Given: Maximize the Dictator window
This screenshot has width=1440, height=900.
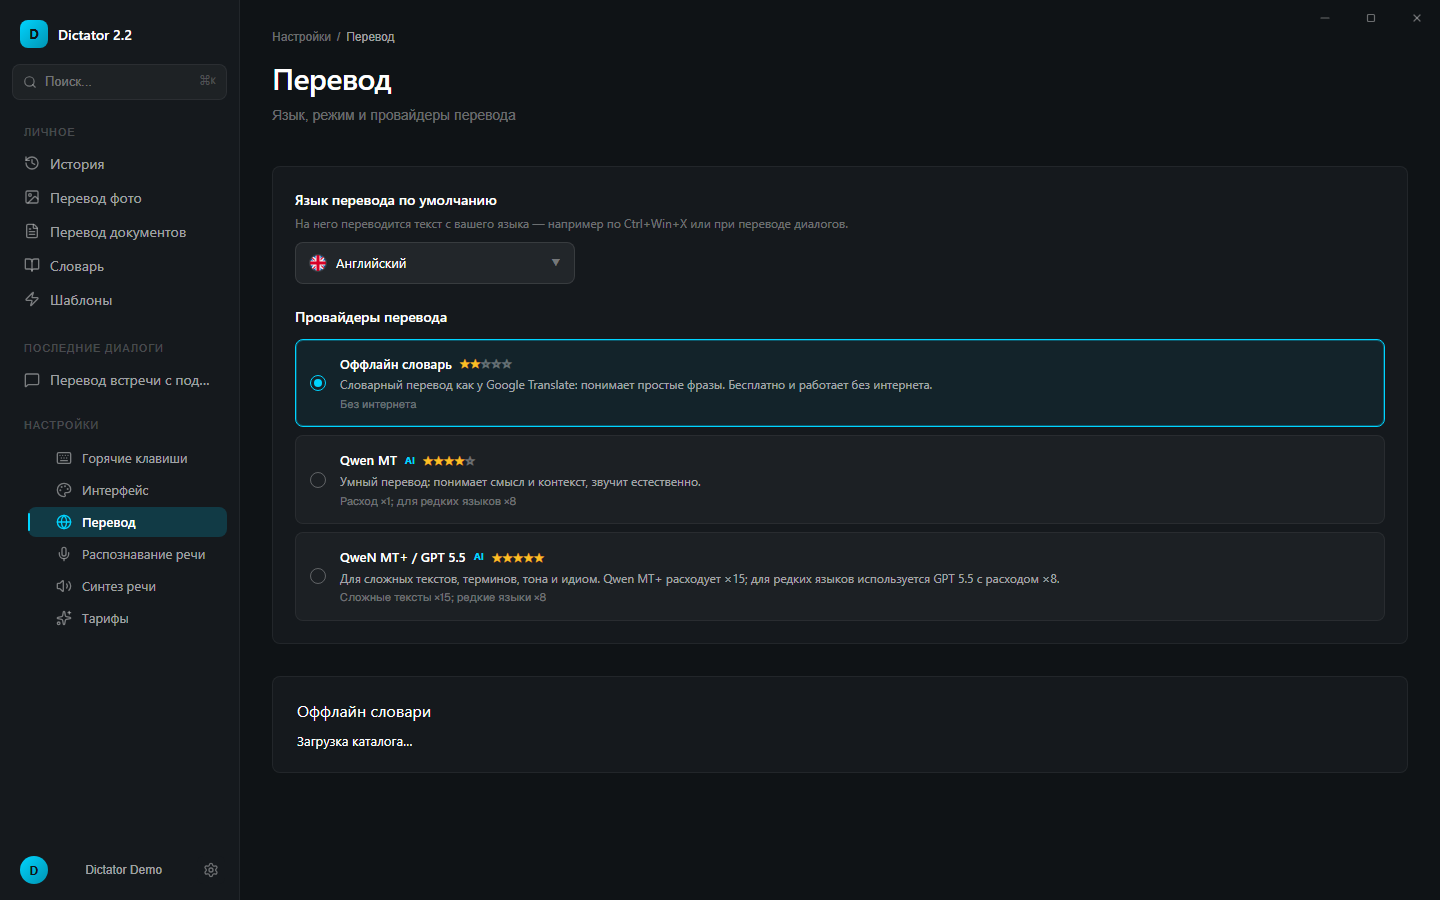Looking at the screenshot, I should 1371,18.
